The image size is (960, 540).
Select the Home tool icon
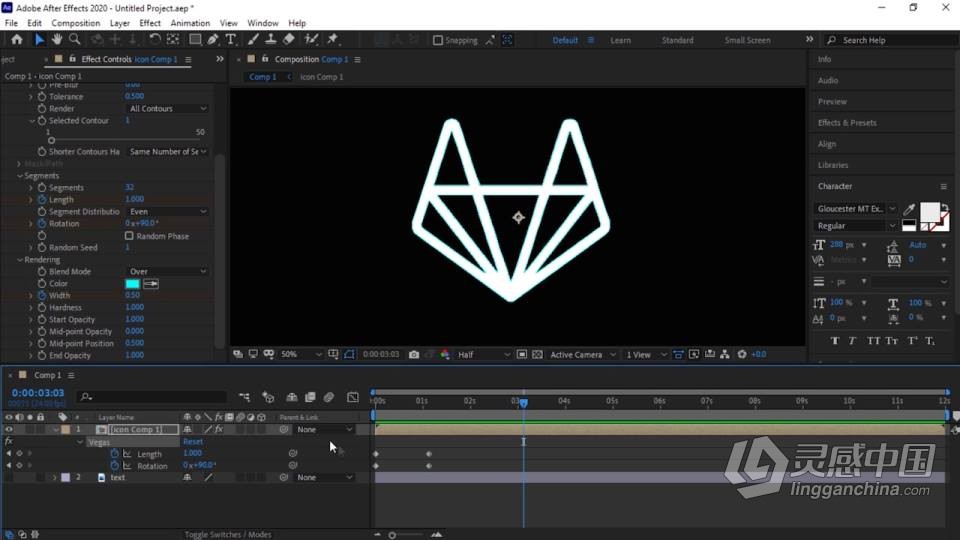pos(17,40)
